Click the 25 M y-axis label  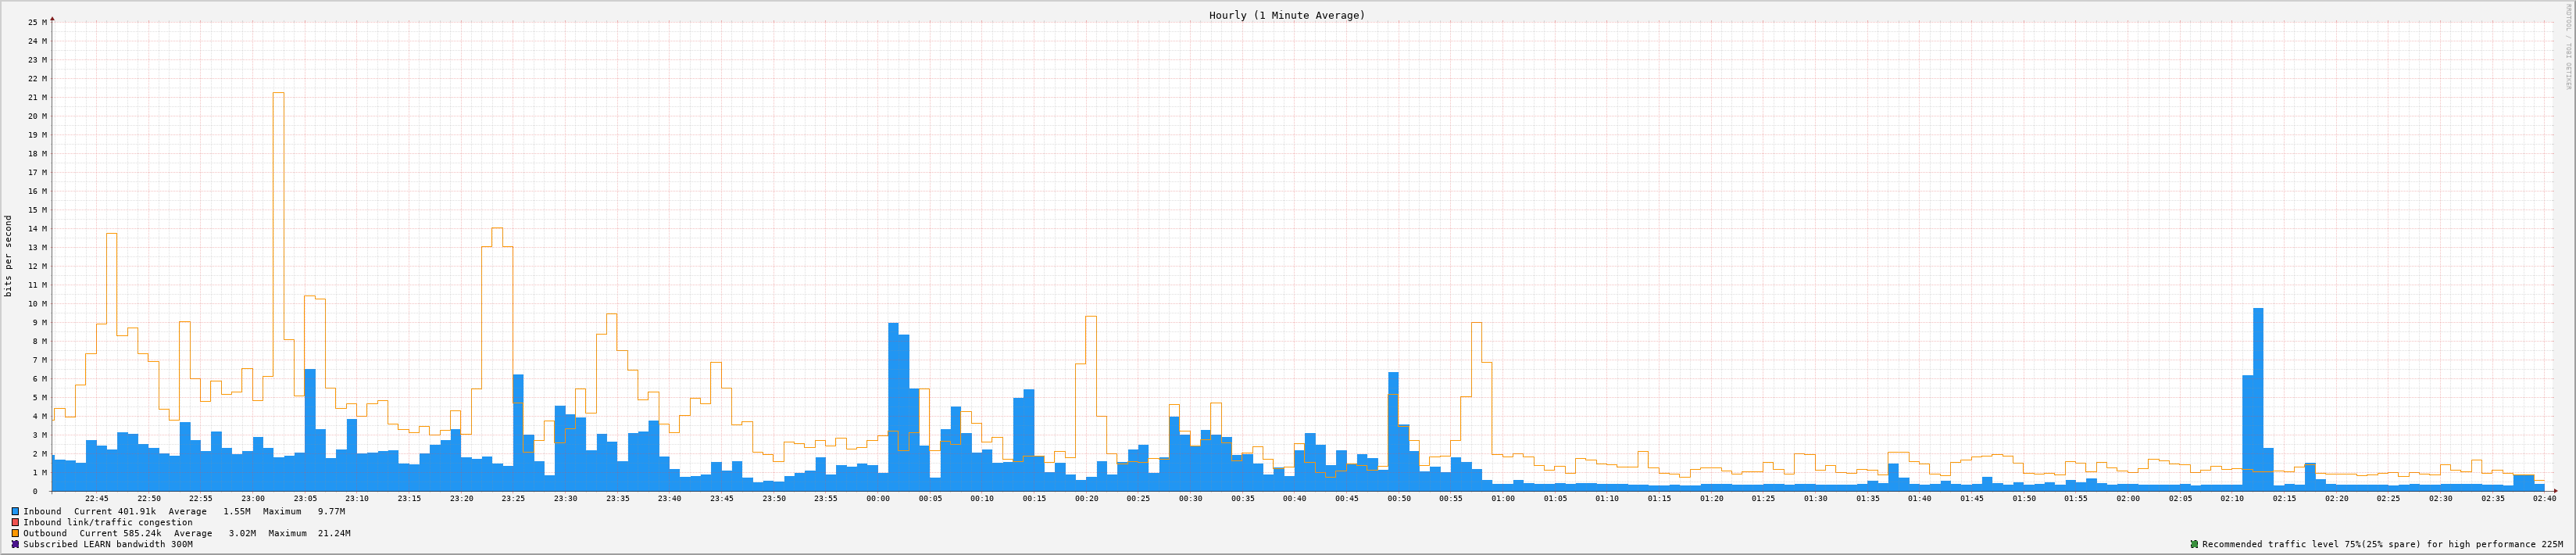tap(37, 22)
